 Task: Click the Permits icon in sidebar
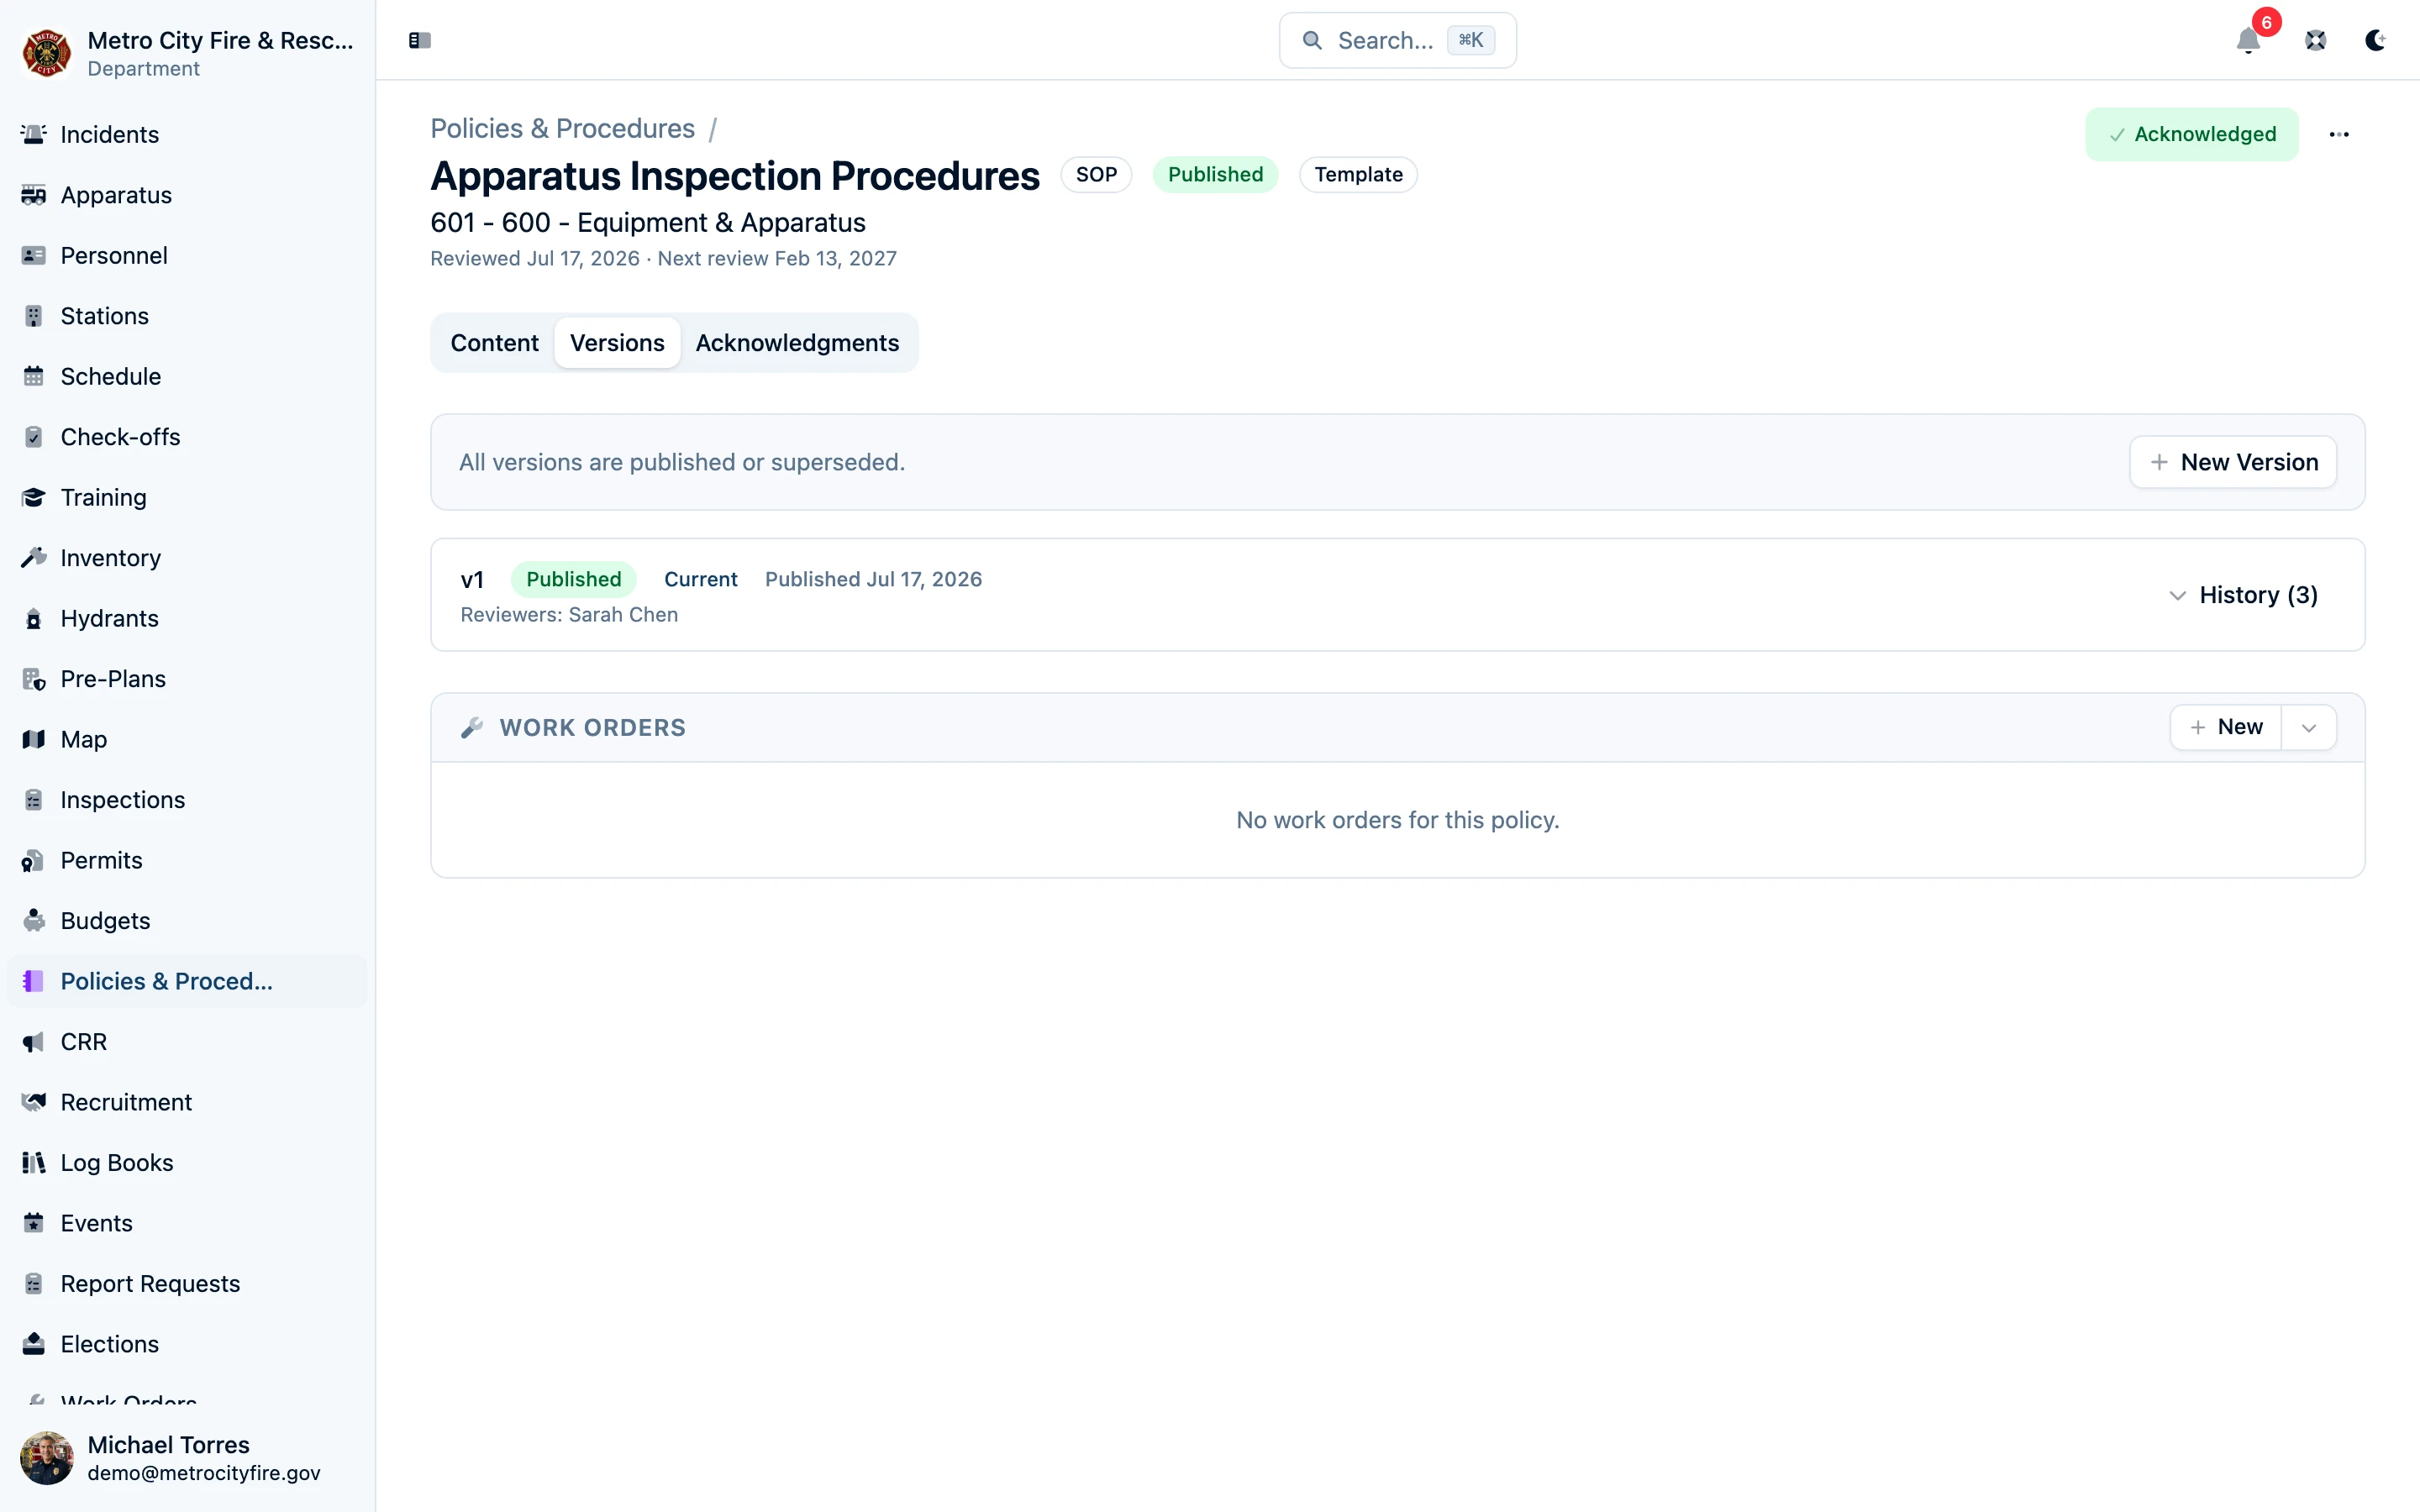(33, 860)
